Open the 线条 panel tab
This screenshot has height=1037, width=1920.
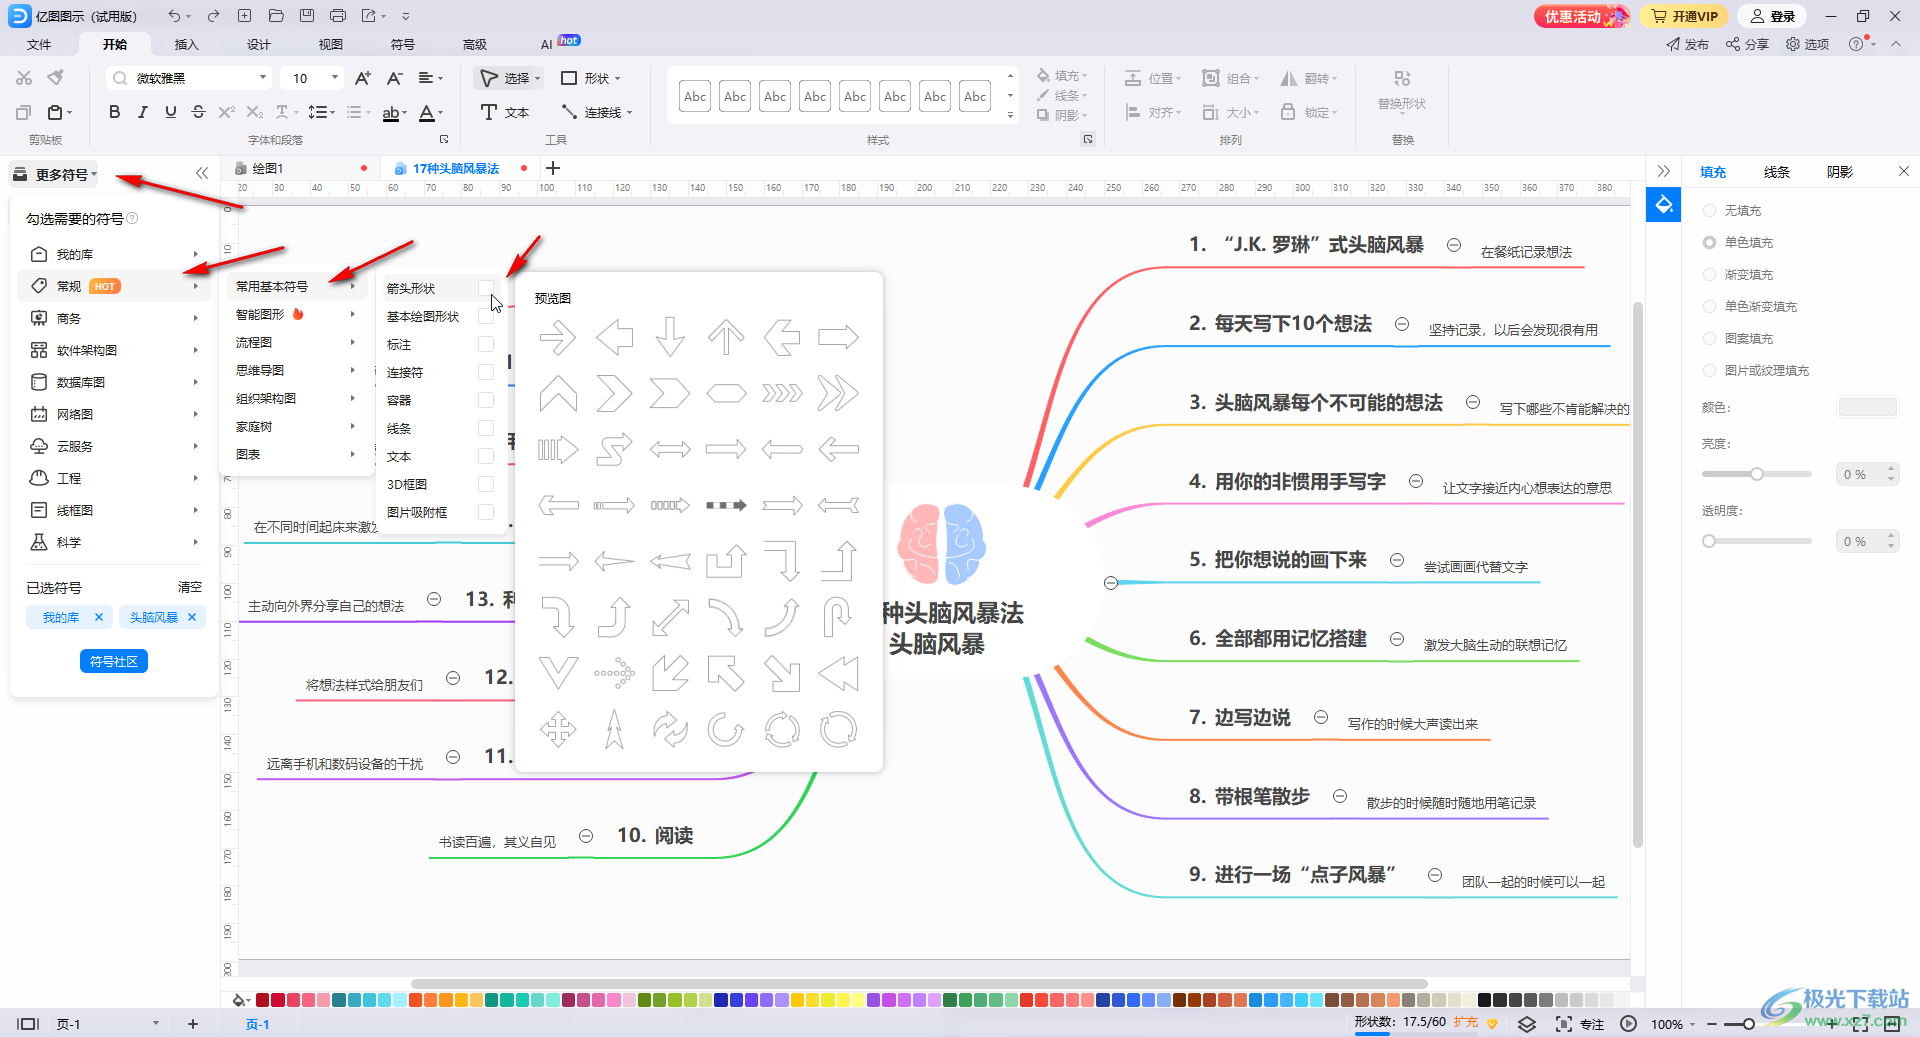1776,172
